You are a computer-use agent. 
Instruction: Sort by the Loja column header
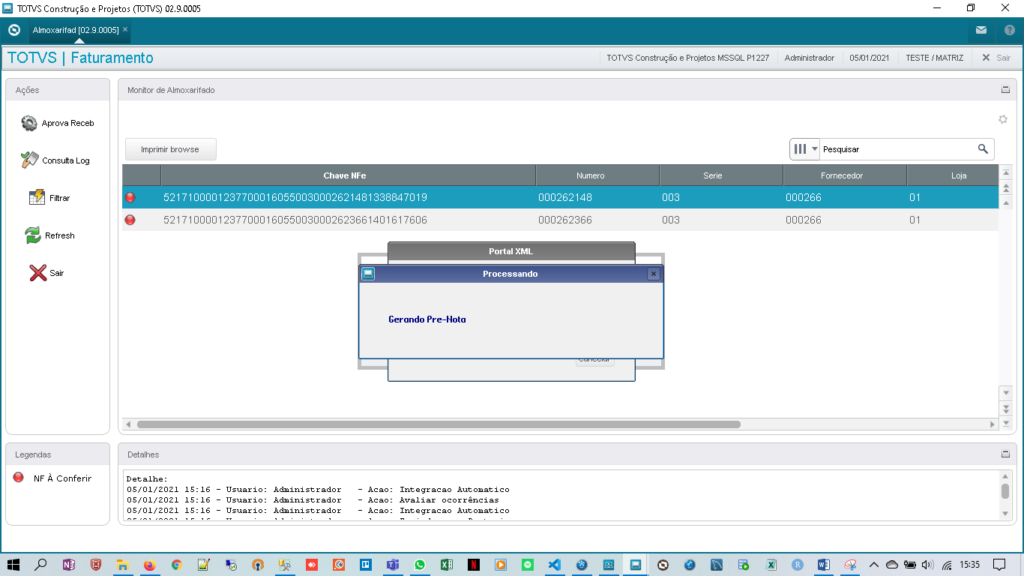click(953, 175)
